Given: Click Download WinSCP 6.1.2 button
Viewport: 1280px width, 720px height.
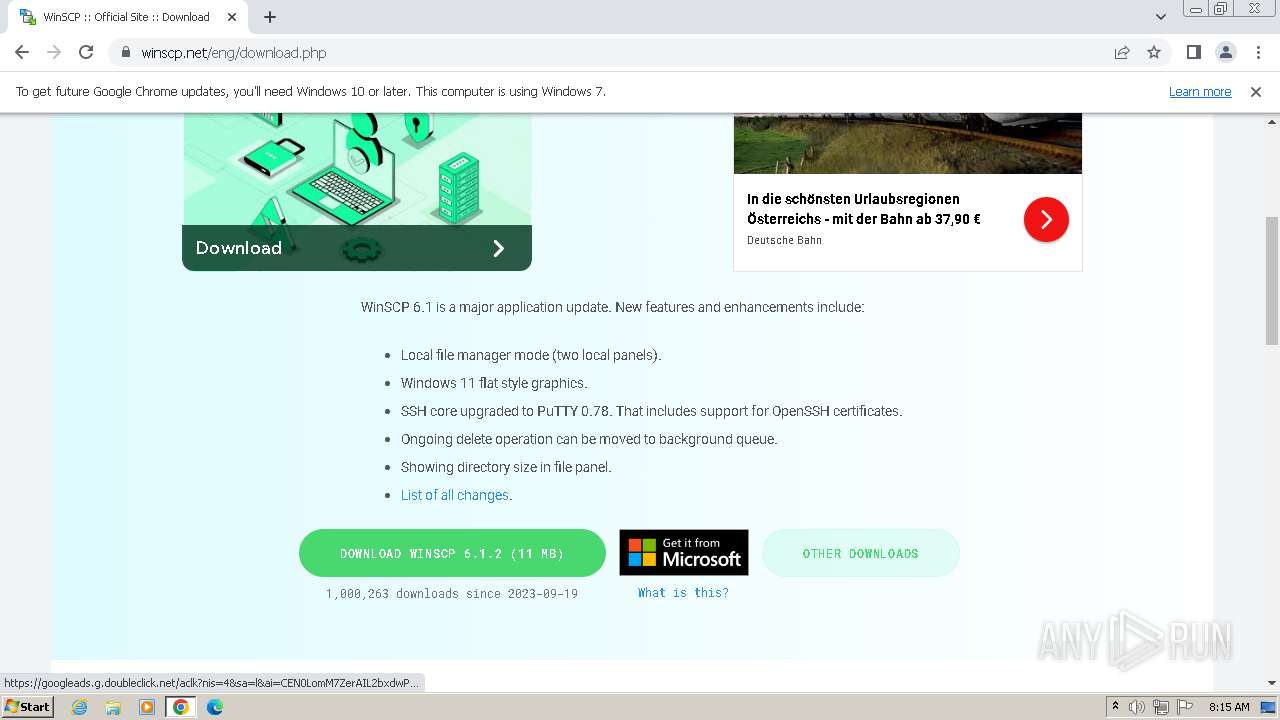Looking at the screenshot, I should pyautogui.click(x=452, y=553).
